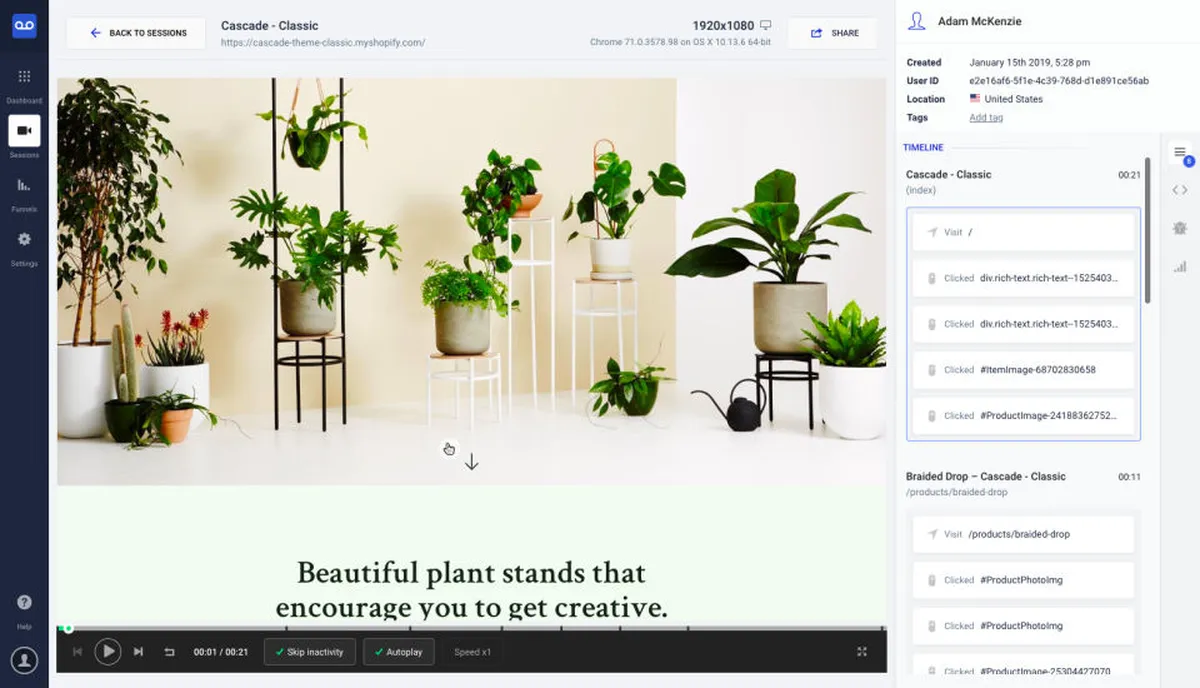Click the monitor icon beside 1920x1080
This screenshot has height=688, width=1200.
click(x=766, y=25)
